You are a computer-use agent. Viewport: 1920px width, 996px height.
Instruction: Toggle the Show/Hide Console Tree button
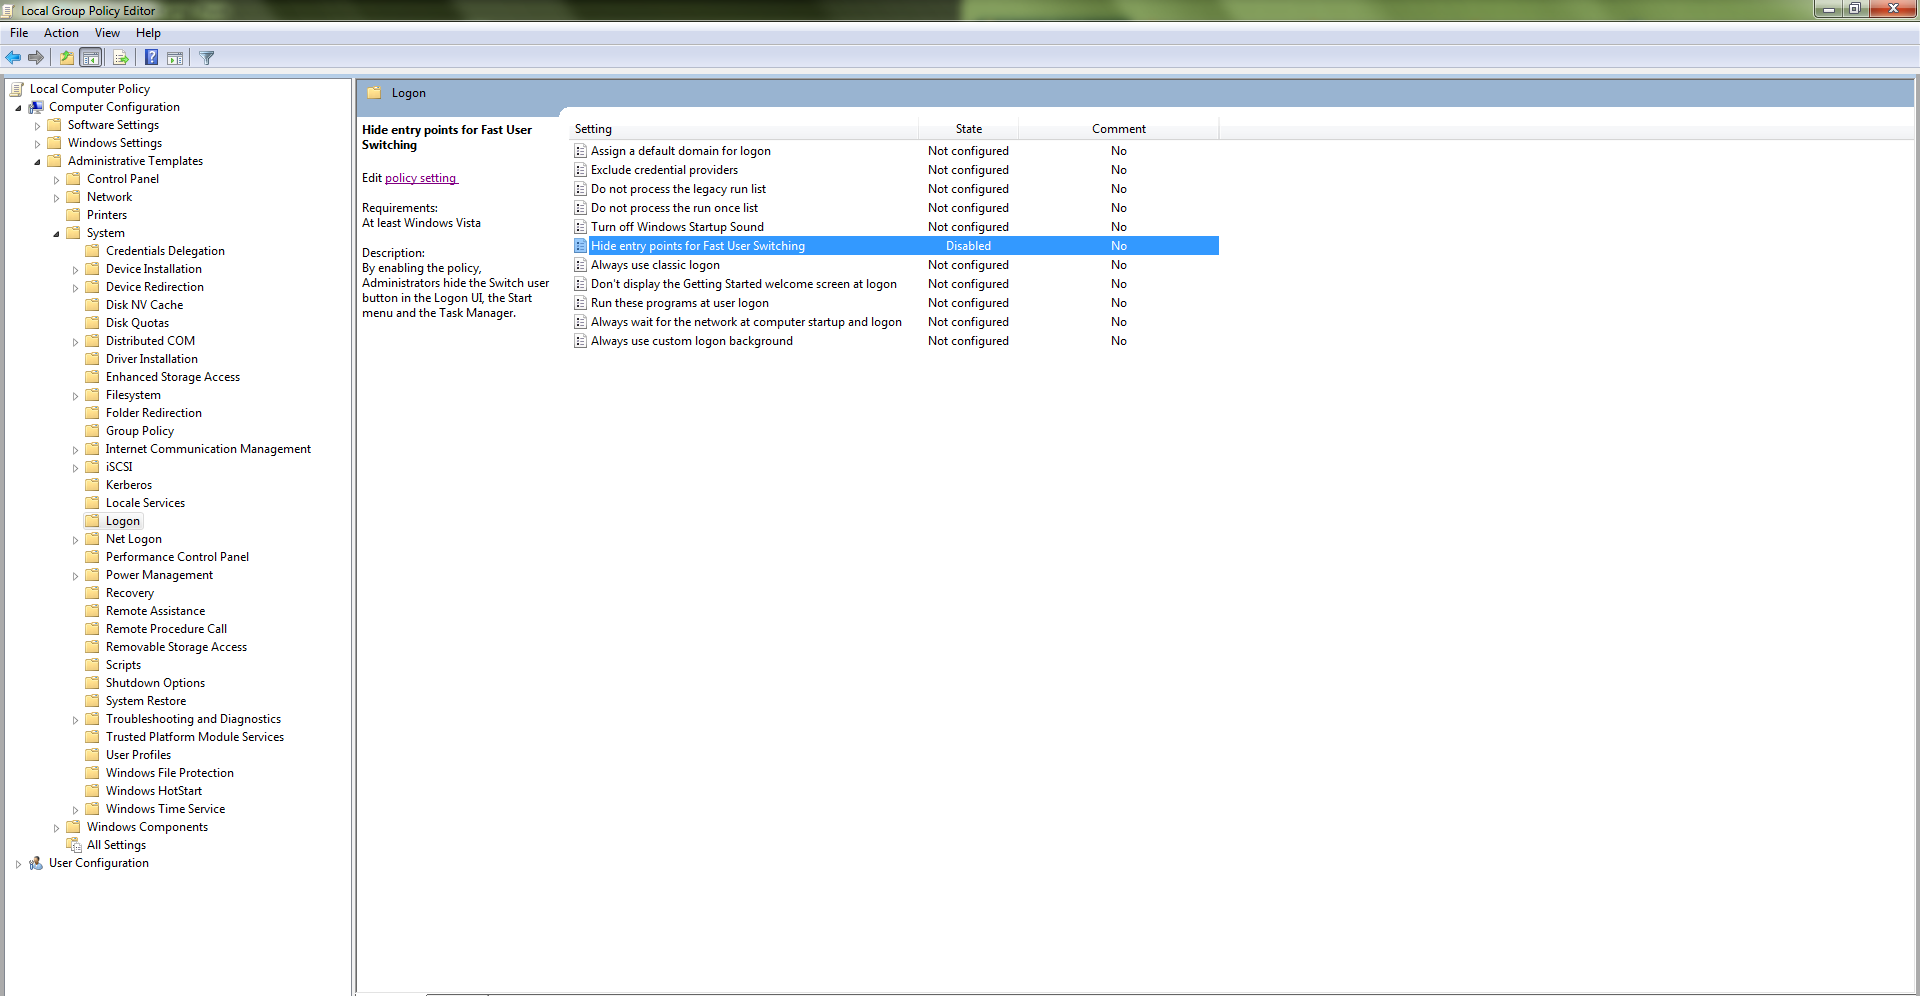(91, 58)
